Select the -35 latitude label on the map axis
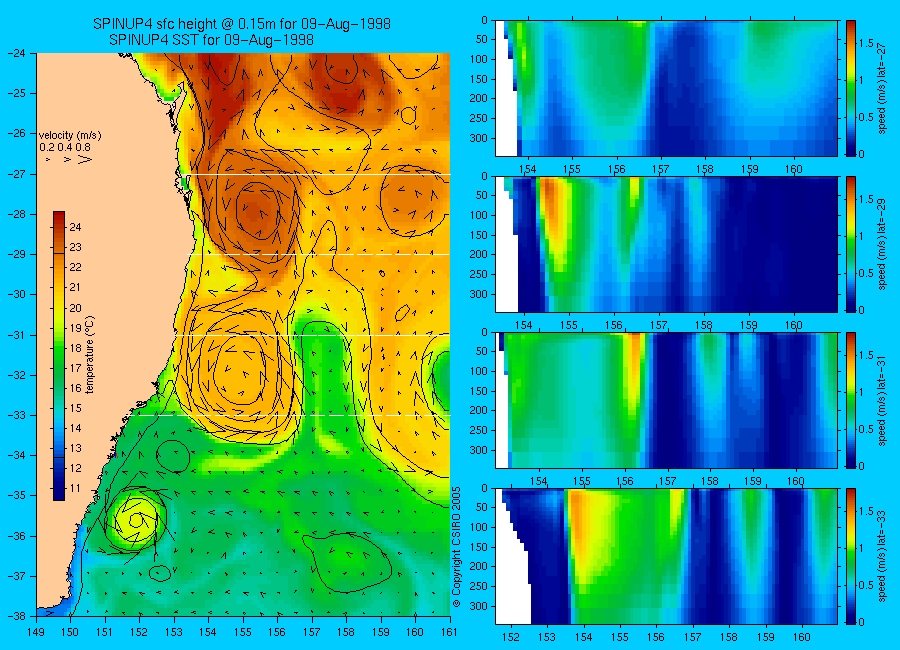The width and height of the screenshot is (900, 650). click(x=16, y=496)
